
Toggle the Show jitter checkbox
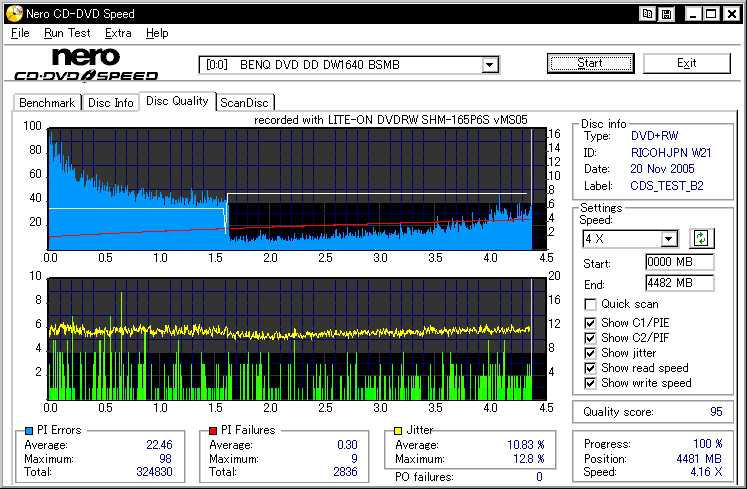pos(591,353)
